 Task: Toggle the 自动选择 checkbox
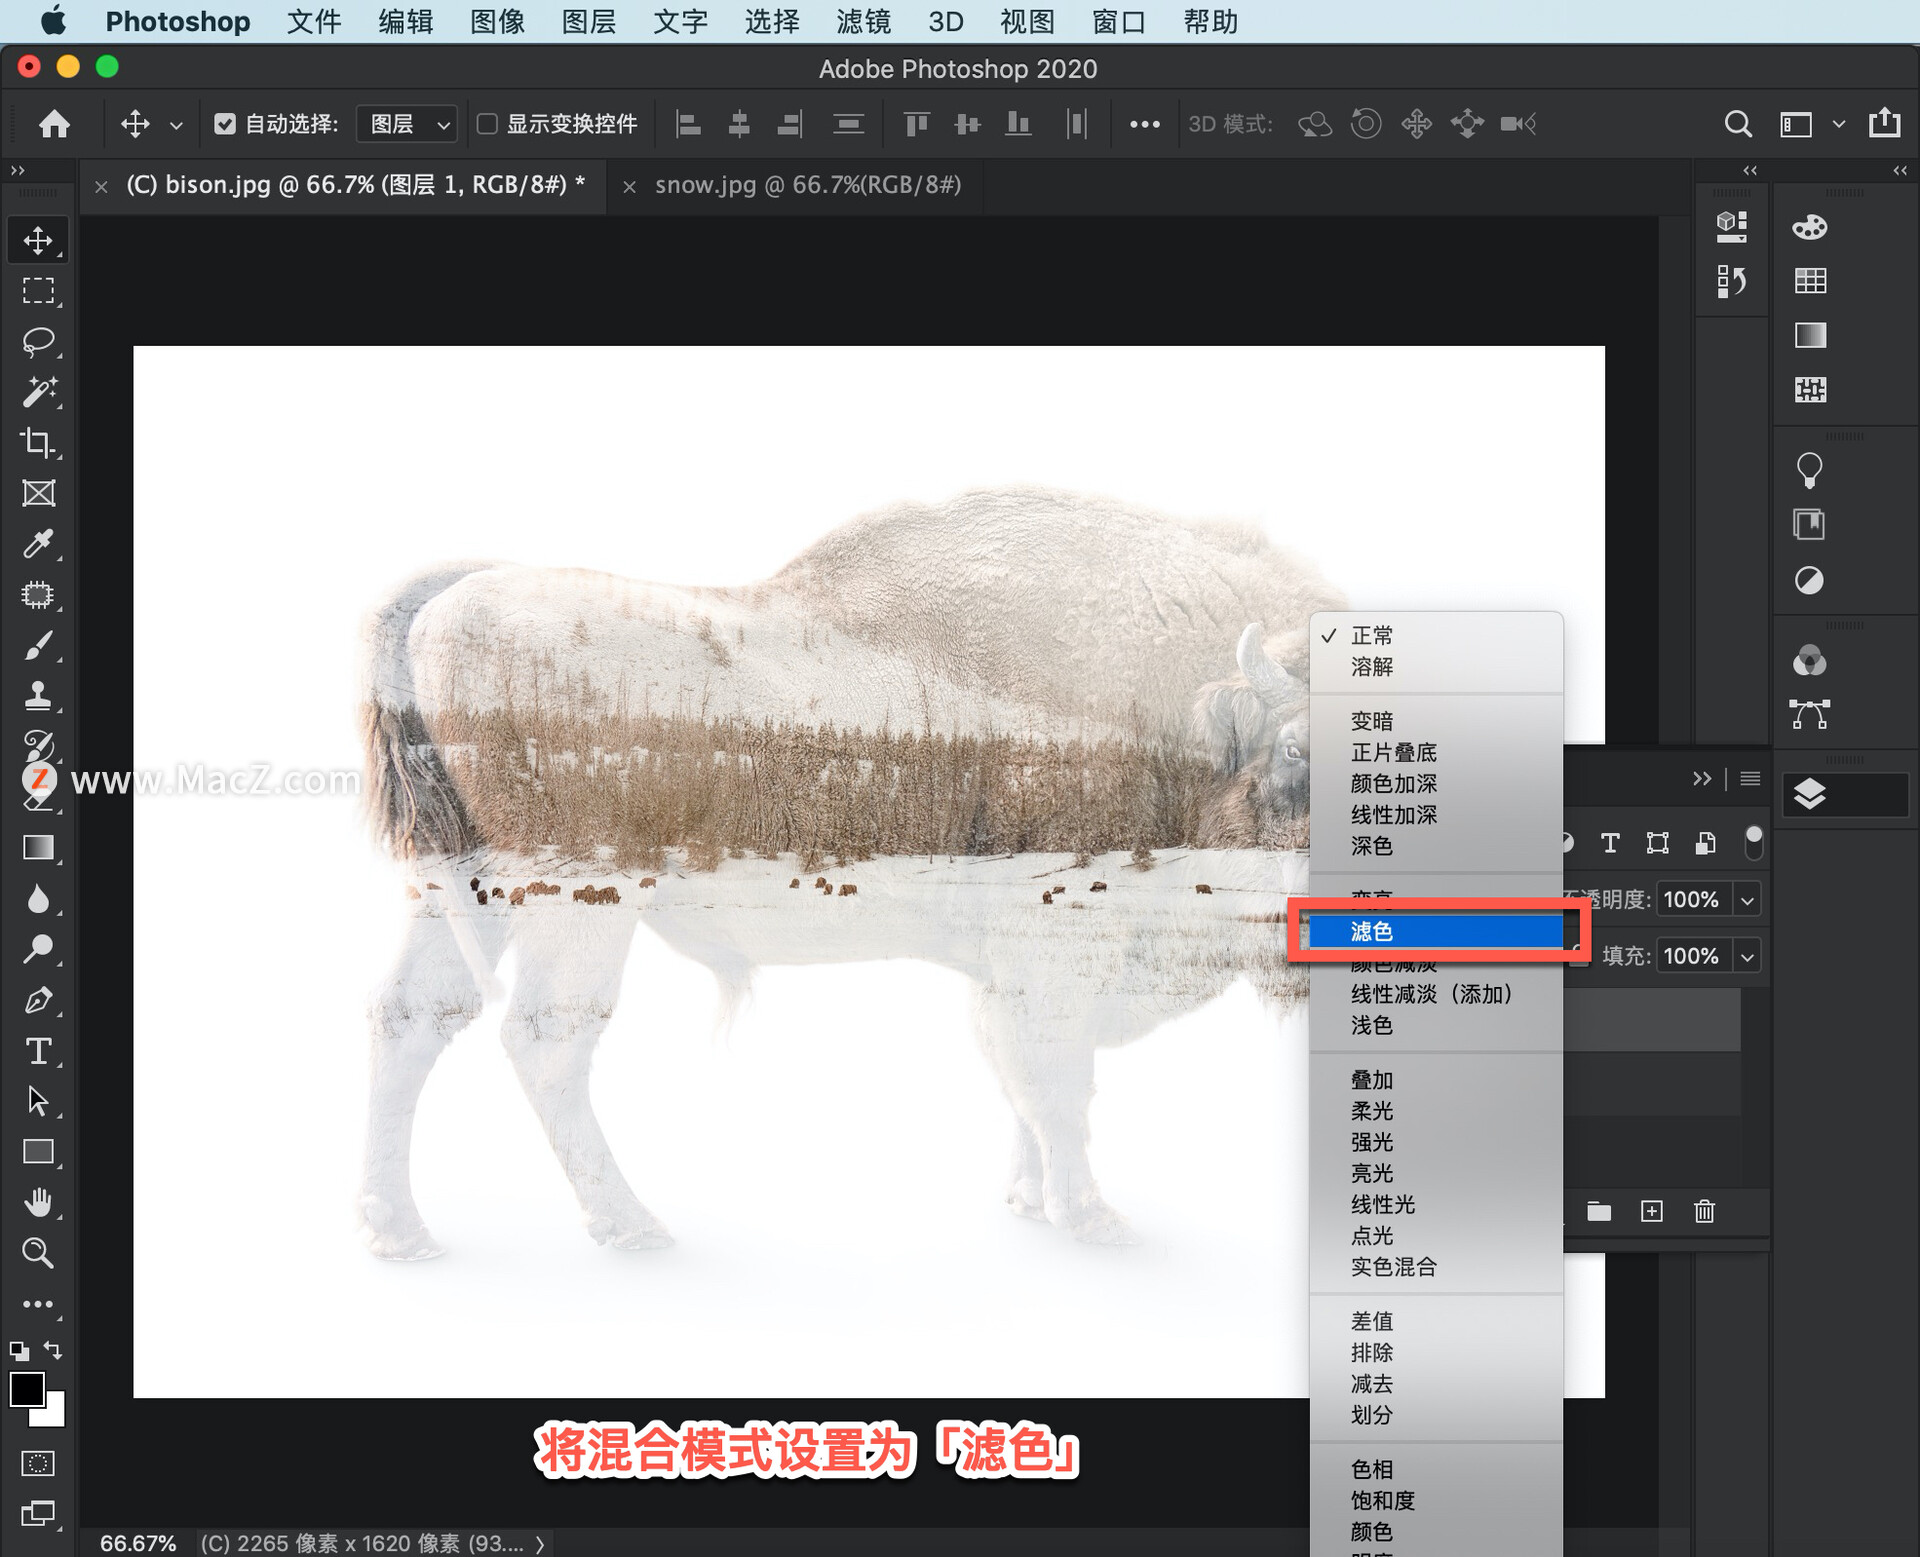(x=225, y=123)
